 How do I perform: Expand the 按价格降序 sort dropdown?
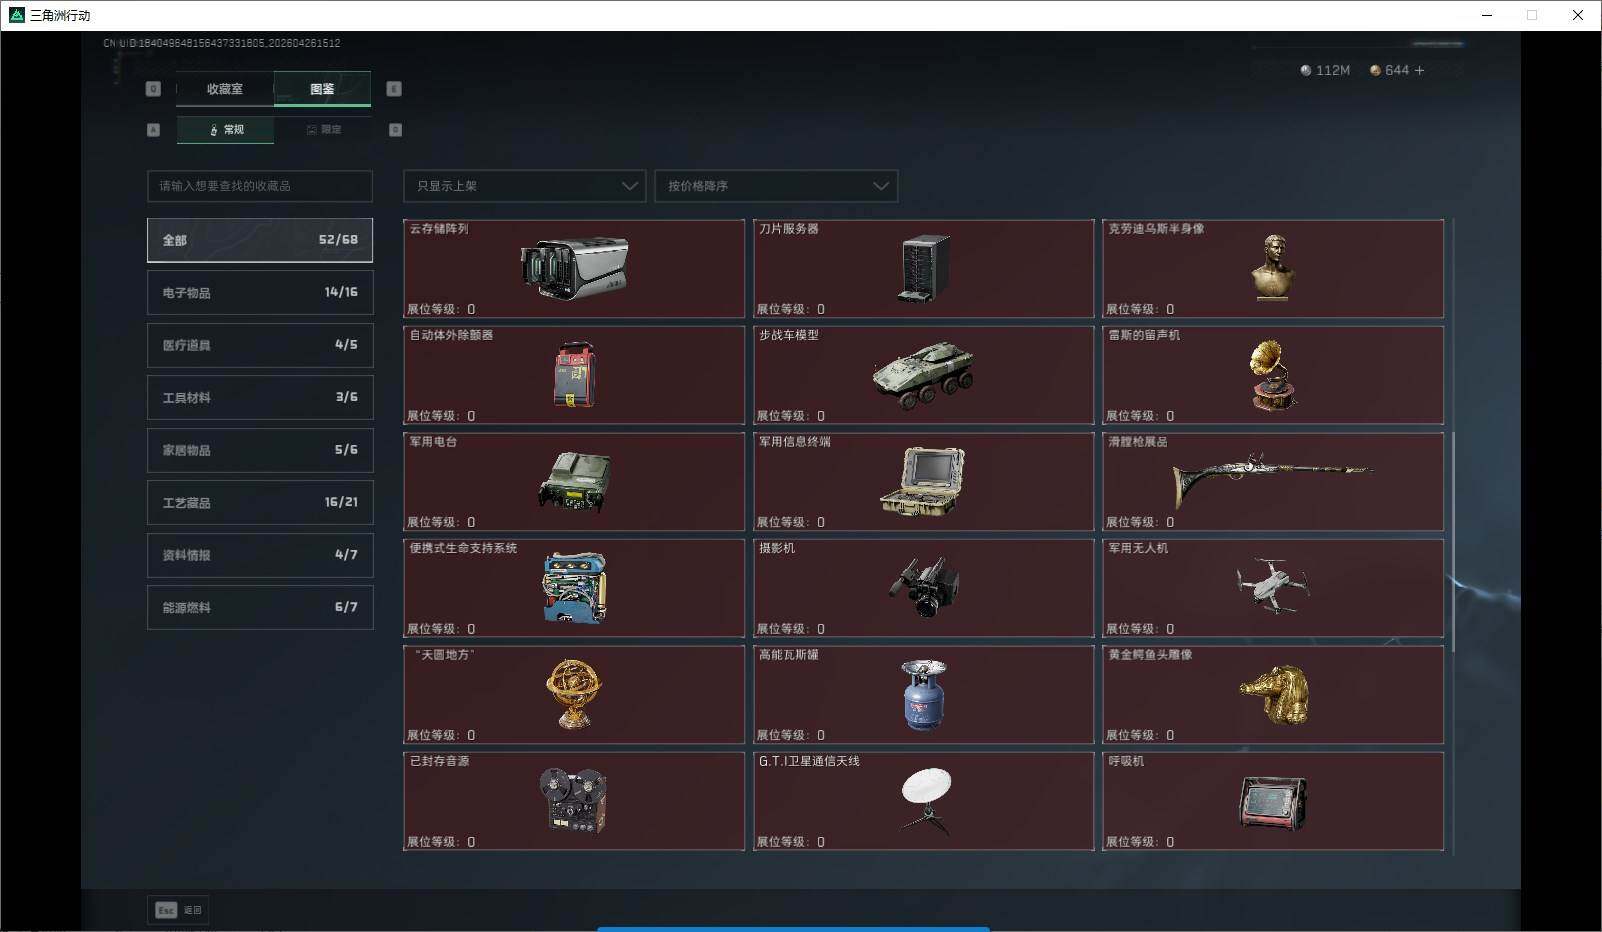pos(775,186)
